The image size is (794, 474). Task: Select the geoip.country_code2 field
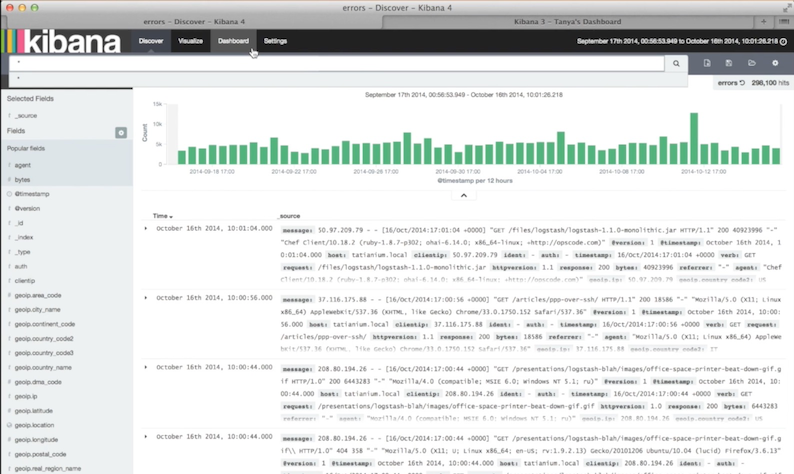(x=44, y=339)
